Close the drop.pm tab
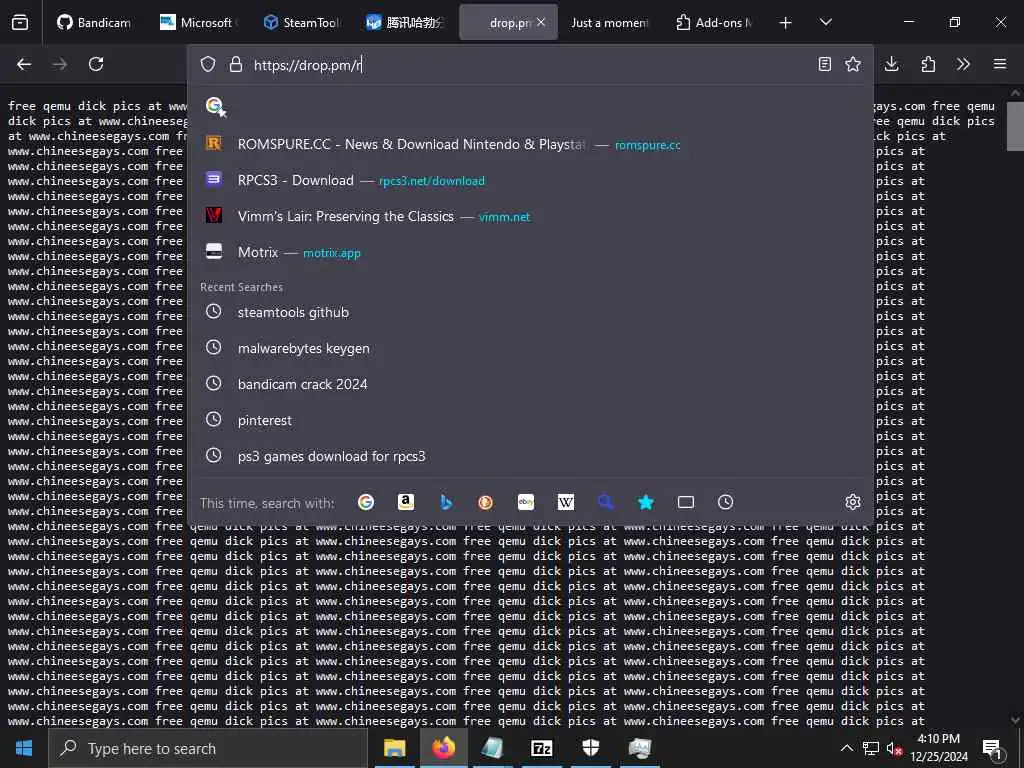1024x768 pixels. point(541,22)
